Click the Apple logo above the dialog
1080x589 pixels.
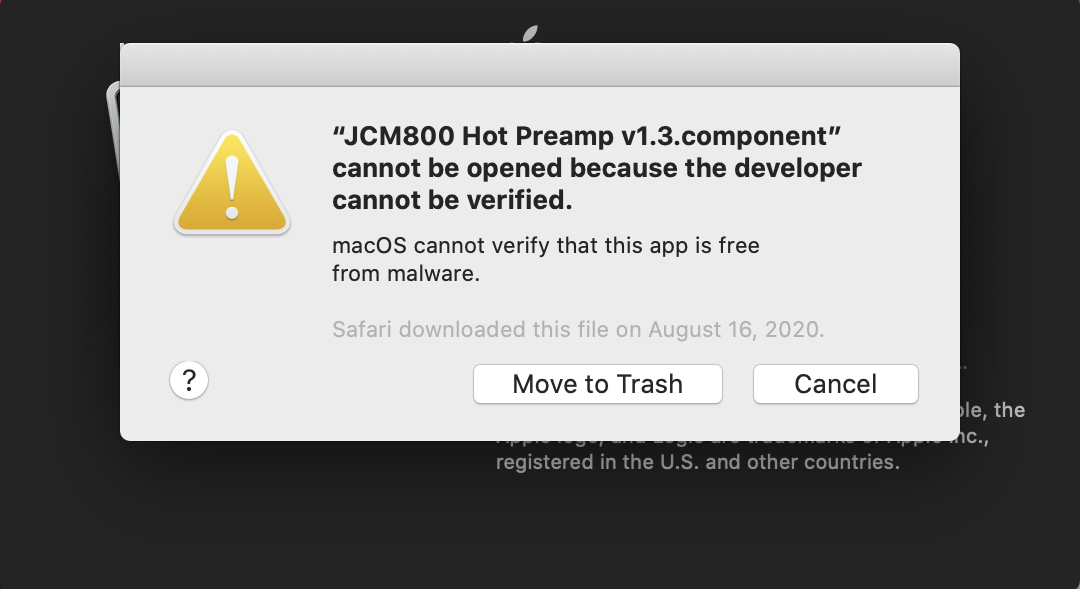[530, 34]
